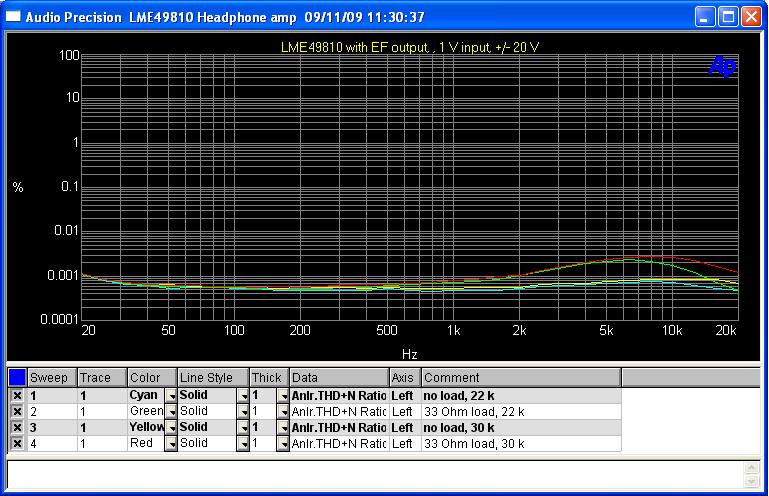Image resolution: width=769 pixels, height=496 pixels.
Task: Click the Data column header
Action: coord(339,378)
